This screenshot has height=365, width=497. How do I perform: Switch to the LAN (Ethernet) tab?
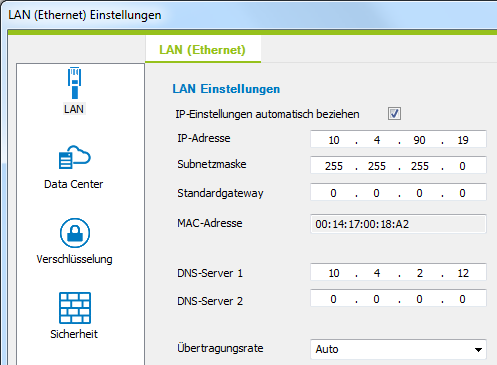pos(203,50)
